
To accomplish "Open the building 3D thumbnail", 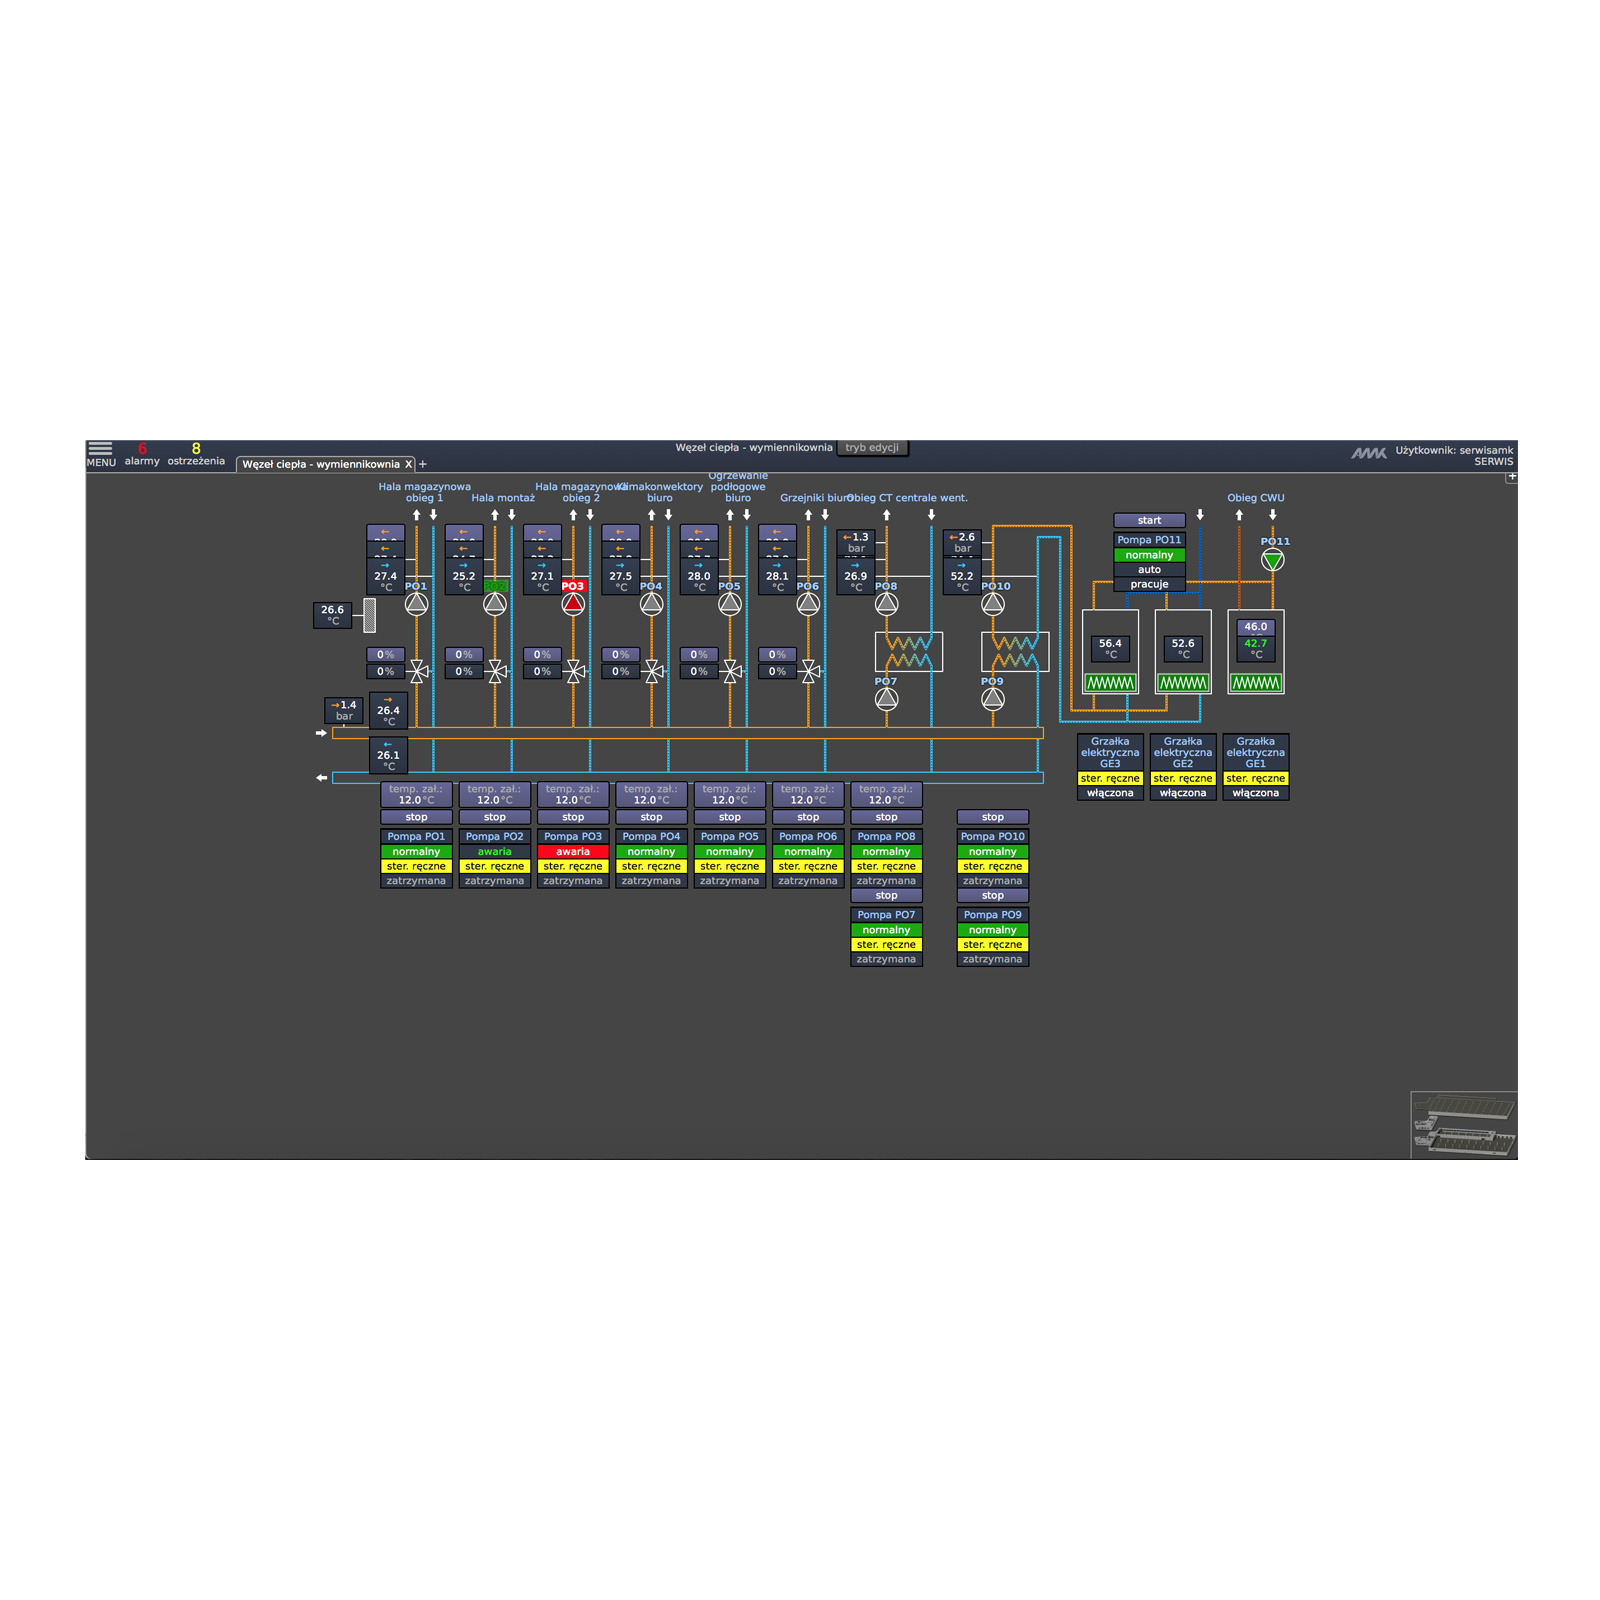I will pos(1464,1125).
